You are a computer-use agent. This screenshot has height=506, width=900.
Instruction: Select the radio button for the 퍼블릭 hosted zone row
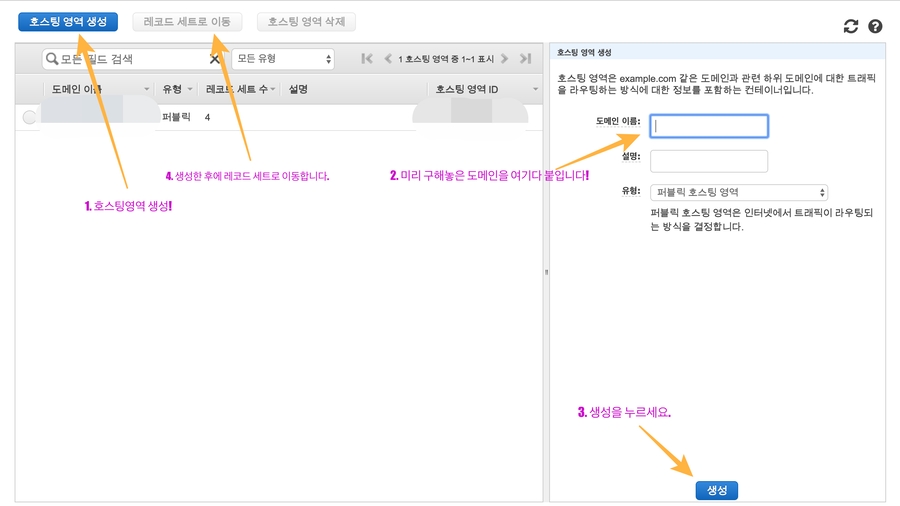(x=29, y=118)
